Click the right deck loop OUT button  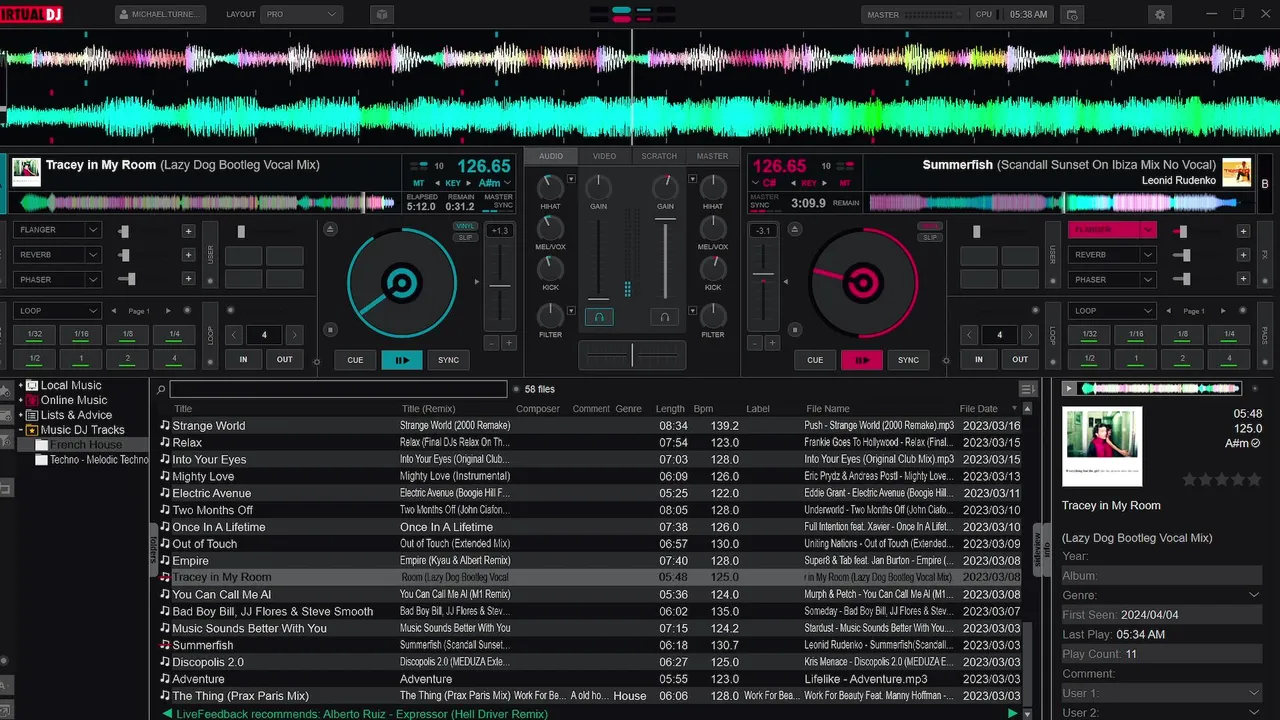1020,360
